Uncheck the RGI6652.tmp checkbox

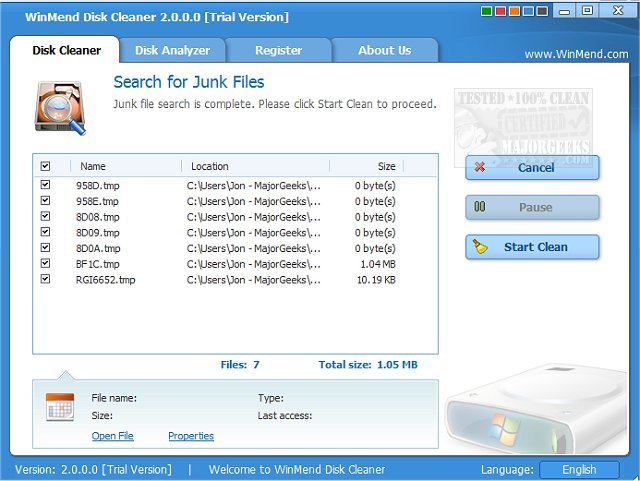[x=45, y=279]
